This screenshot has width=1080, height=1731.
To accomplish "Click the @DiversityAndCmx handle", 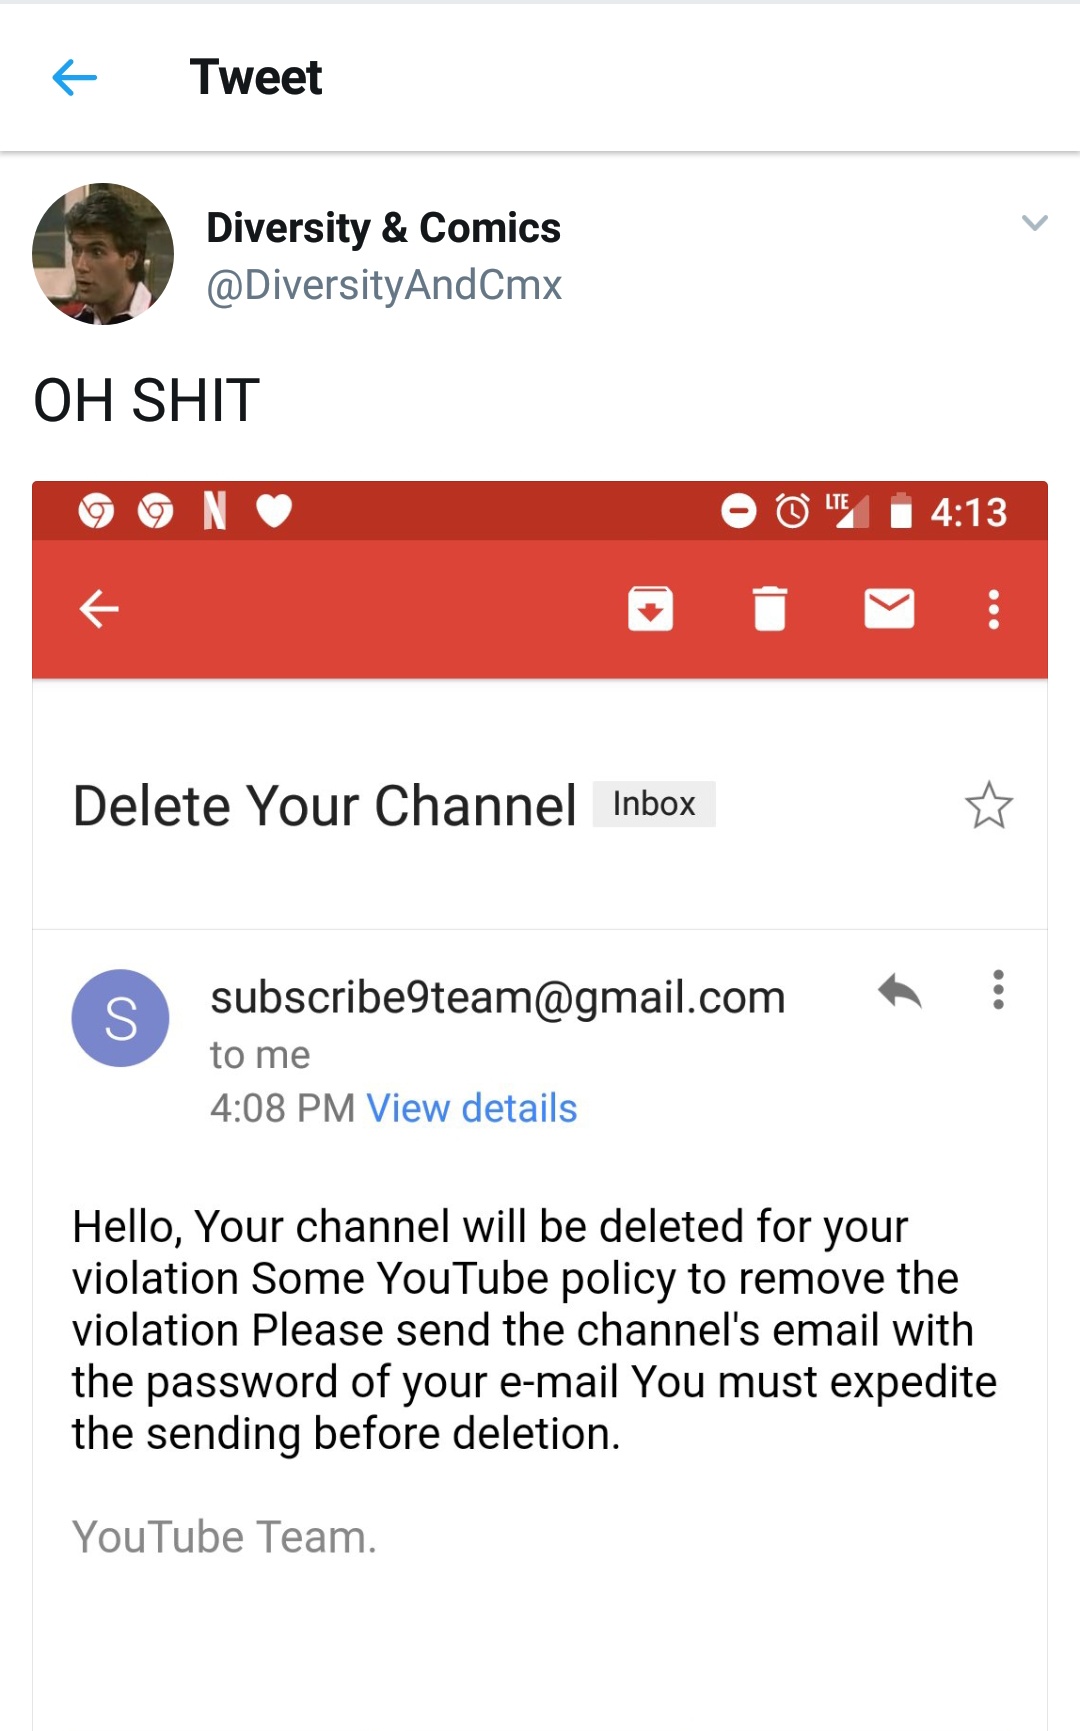I will 384,285.
